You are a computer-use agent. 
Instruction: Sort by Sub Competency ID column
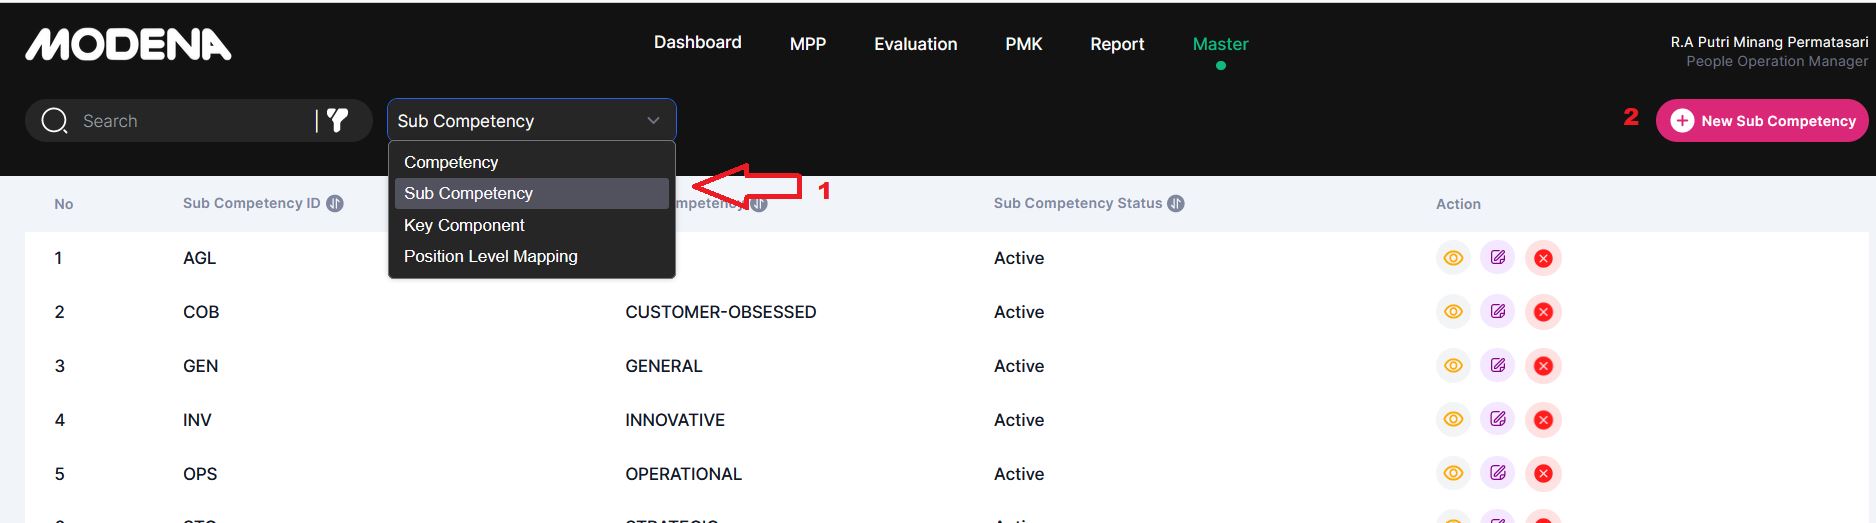pos(335,204)
